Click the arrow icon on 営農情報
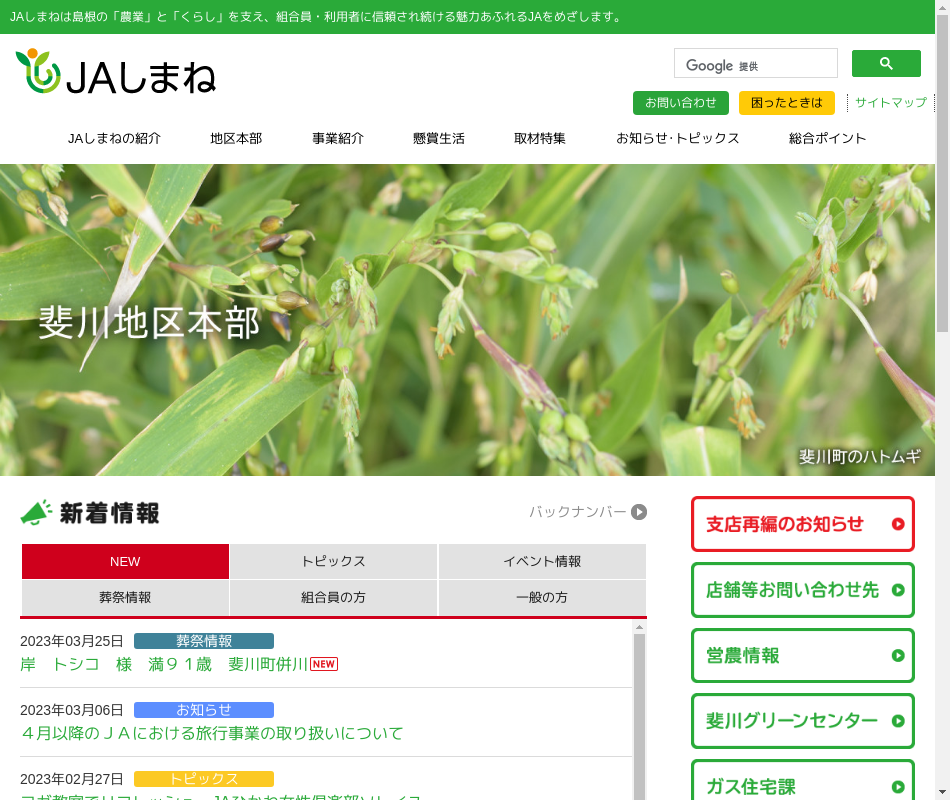Viewport: 950px width, 800px height. tap(898, 656)
